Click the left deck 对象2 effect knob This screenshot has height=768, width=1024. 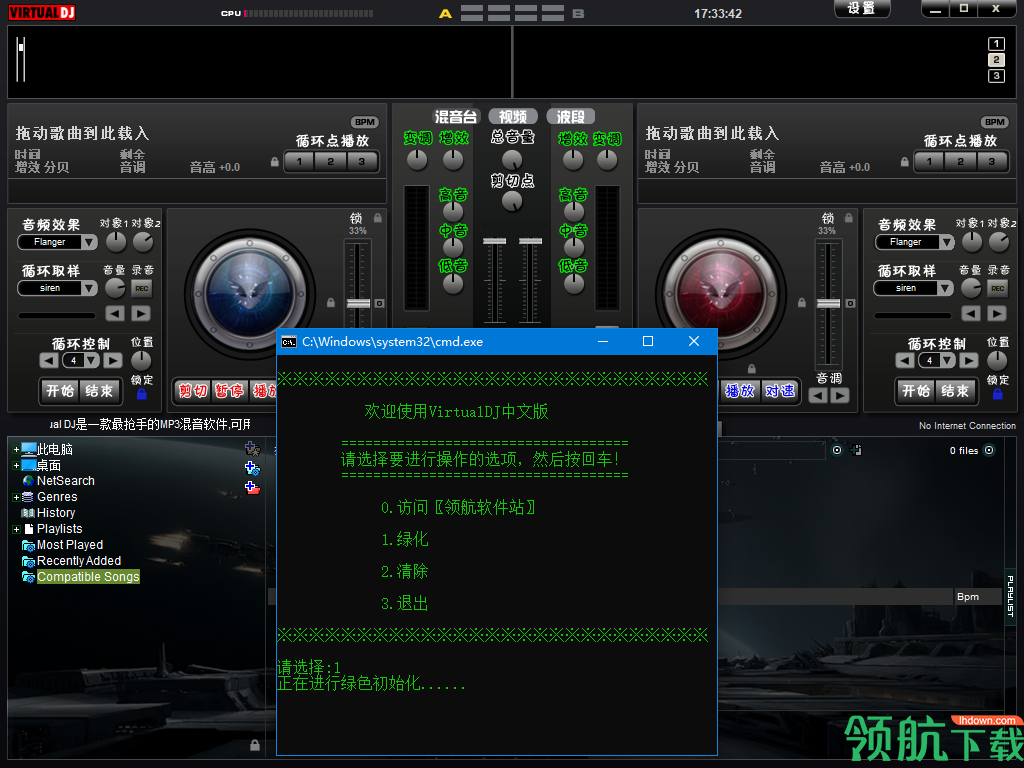[x=143, y=242]
